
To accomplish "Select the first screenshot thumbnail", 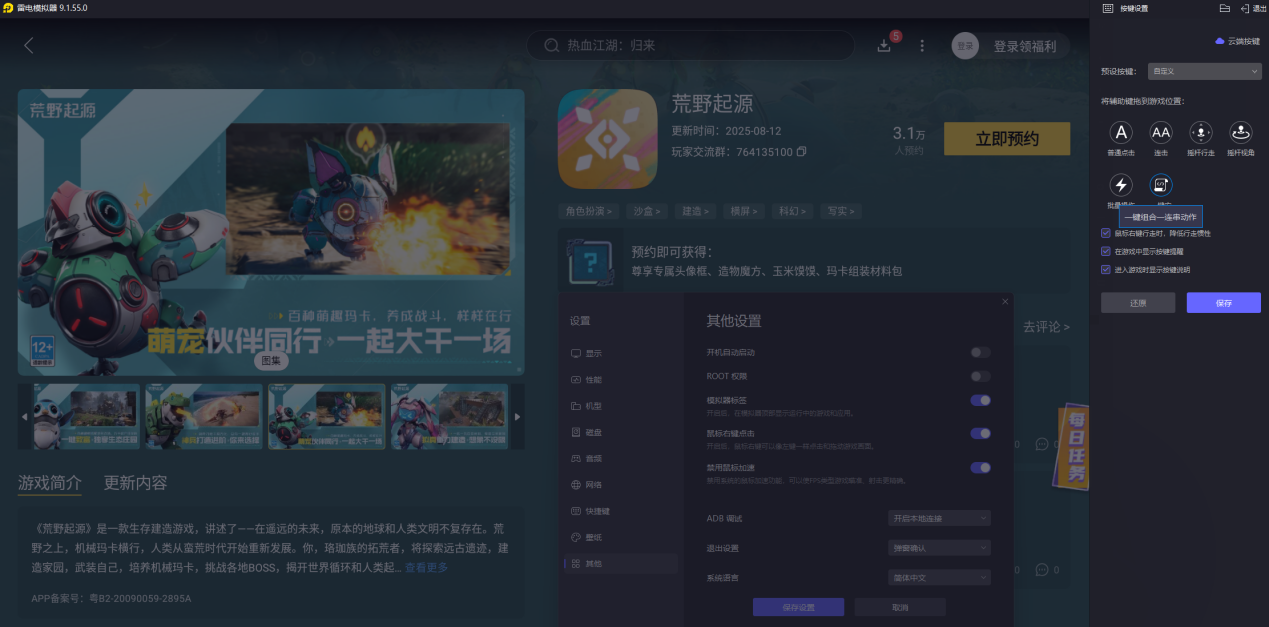I will (x=87, y=416).
